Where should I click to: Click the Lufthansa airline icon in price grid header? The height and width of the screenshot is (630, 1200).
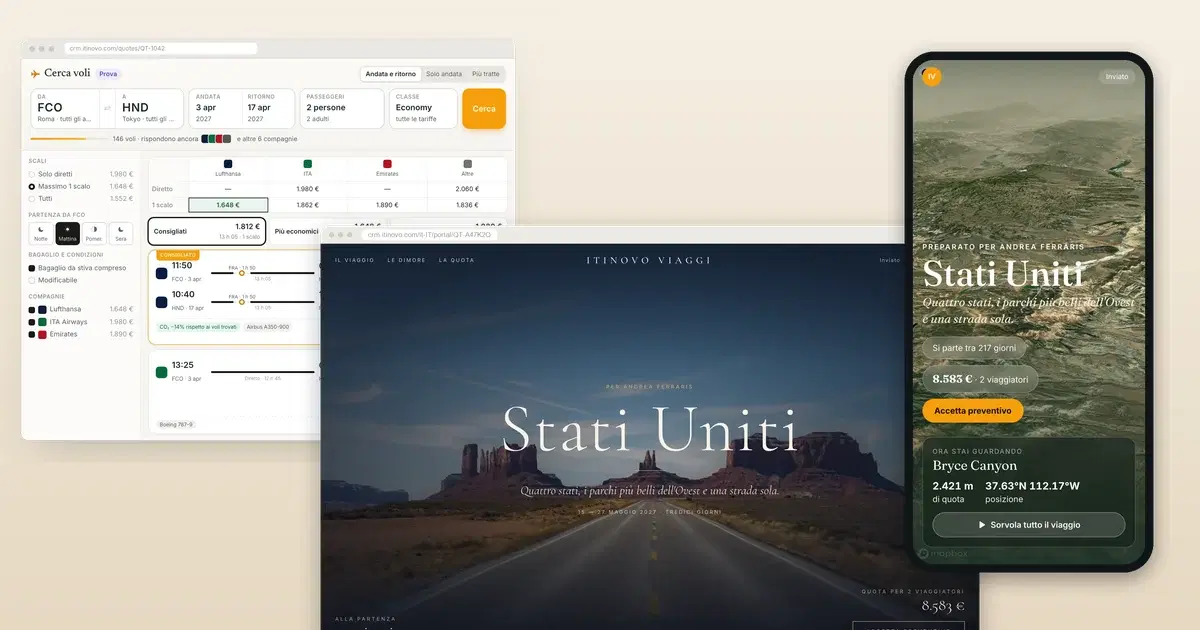pos(228,164)
